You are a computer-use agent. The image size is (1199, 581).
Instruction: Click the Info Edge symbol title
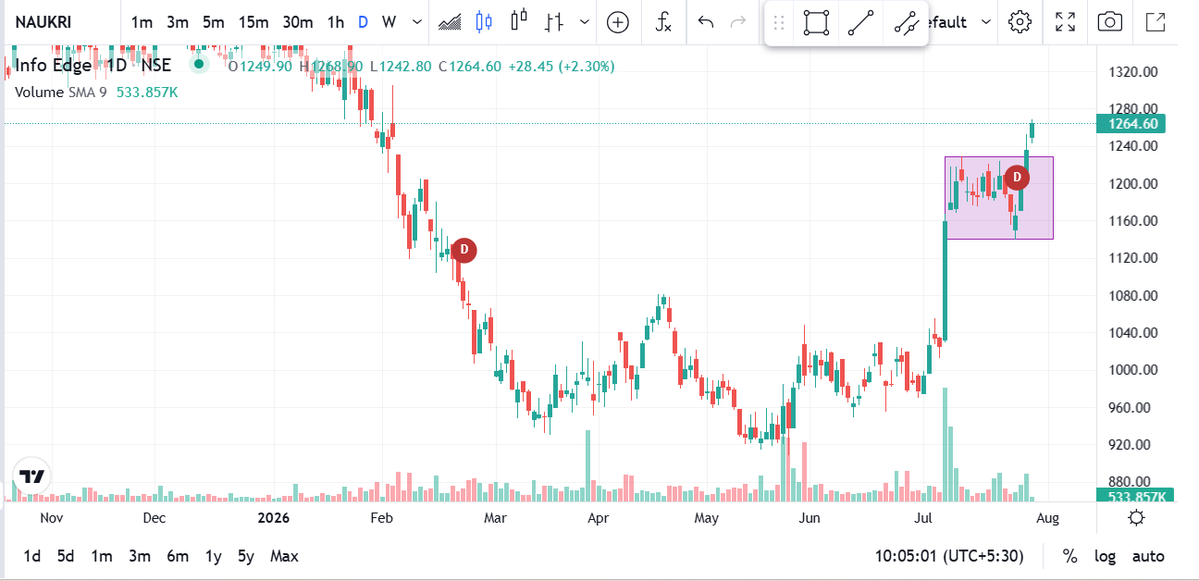coord(54,66)
